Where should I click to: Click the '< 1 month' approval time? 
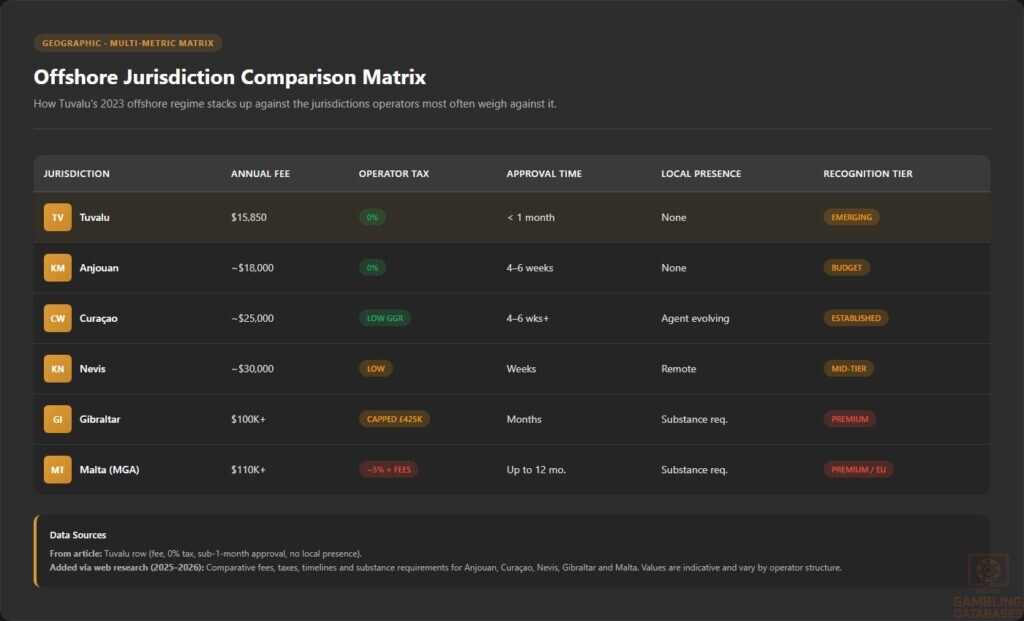tap(531, 217)
